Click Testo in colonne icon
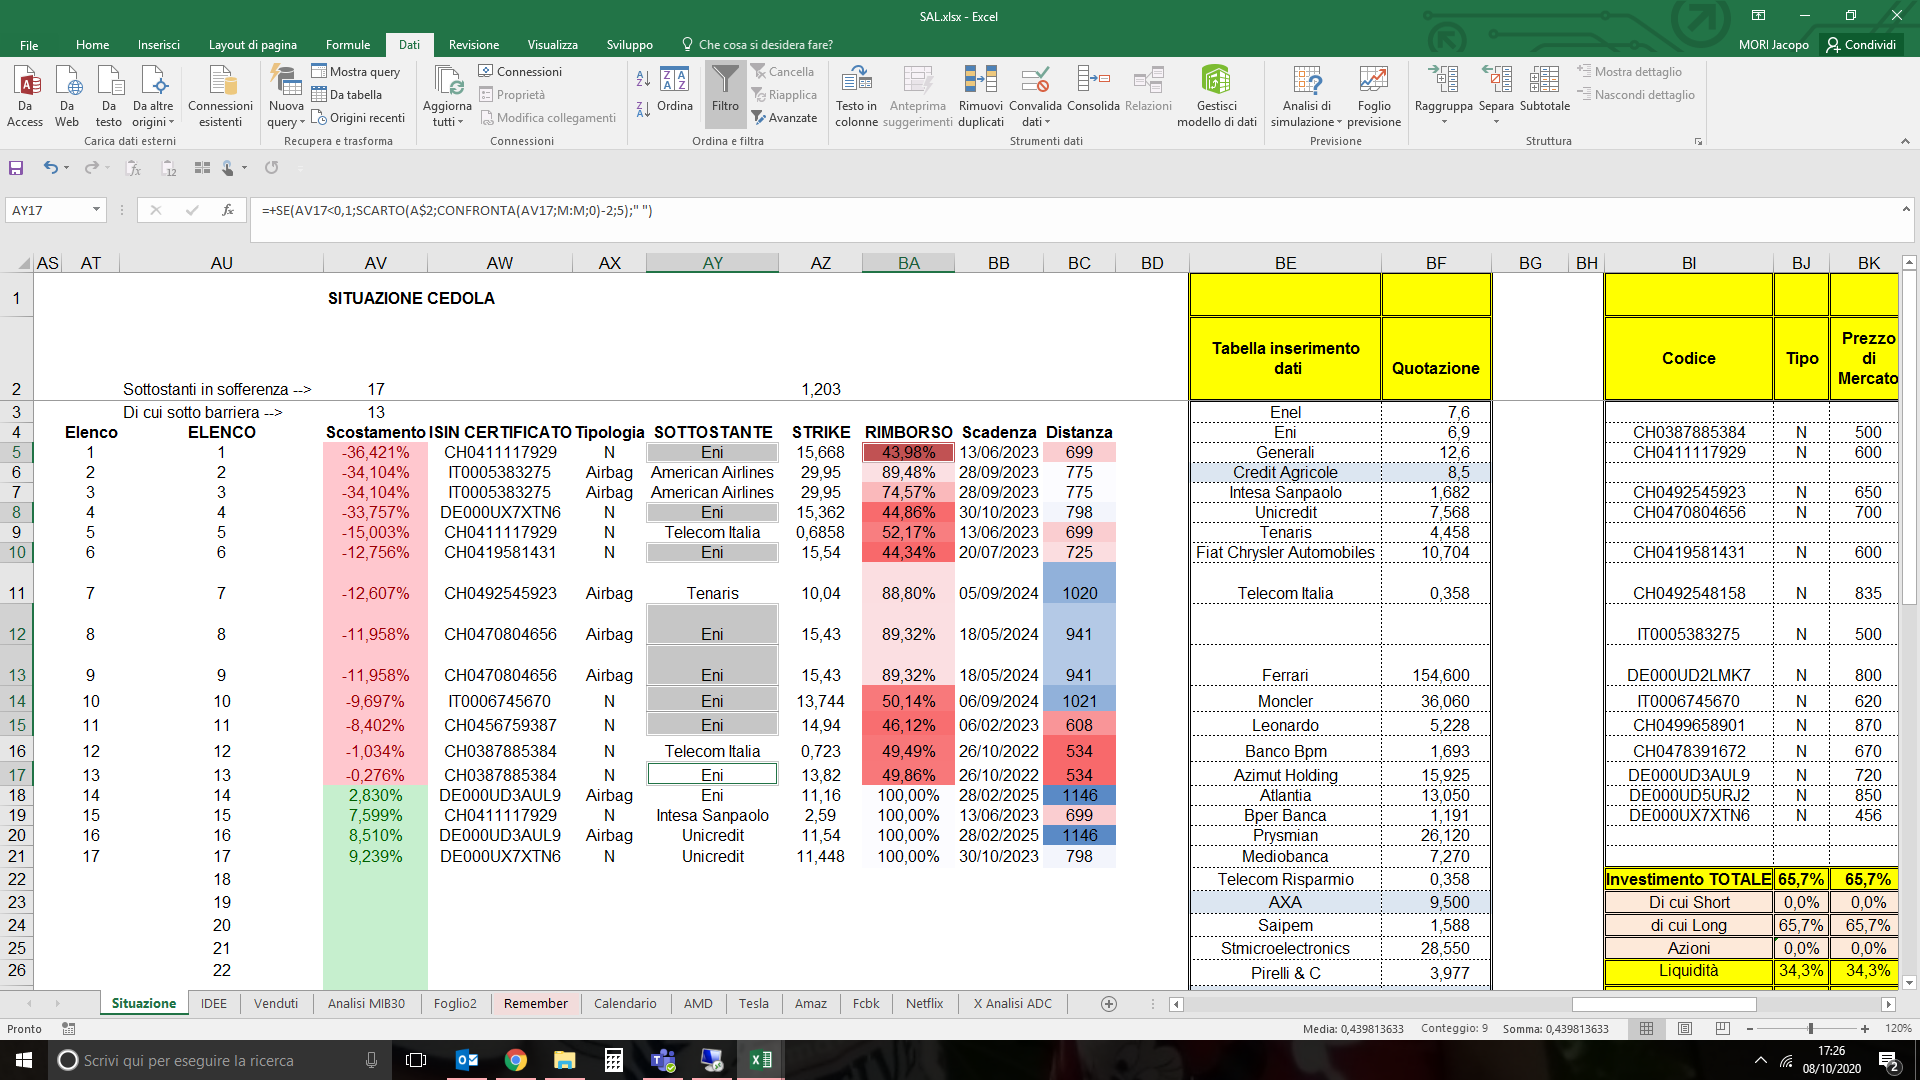The height and width of the screenshot is (1080, 1920). point(856,80)
